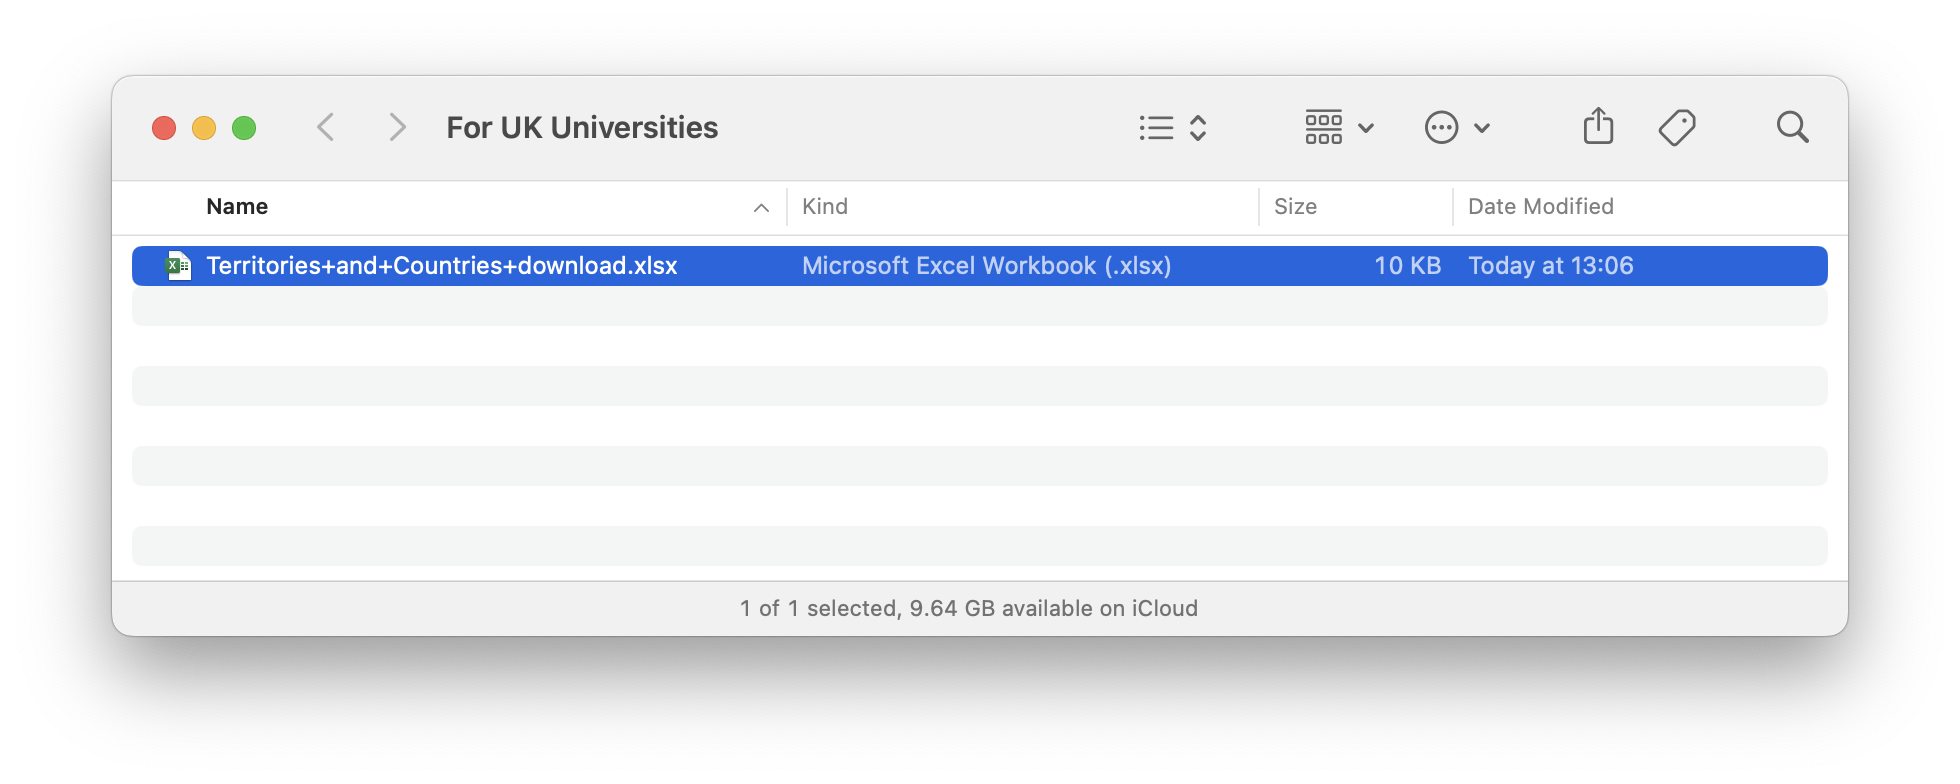Expand the view switcher up-down arrows

pos(1198,128)
